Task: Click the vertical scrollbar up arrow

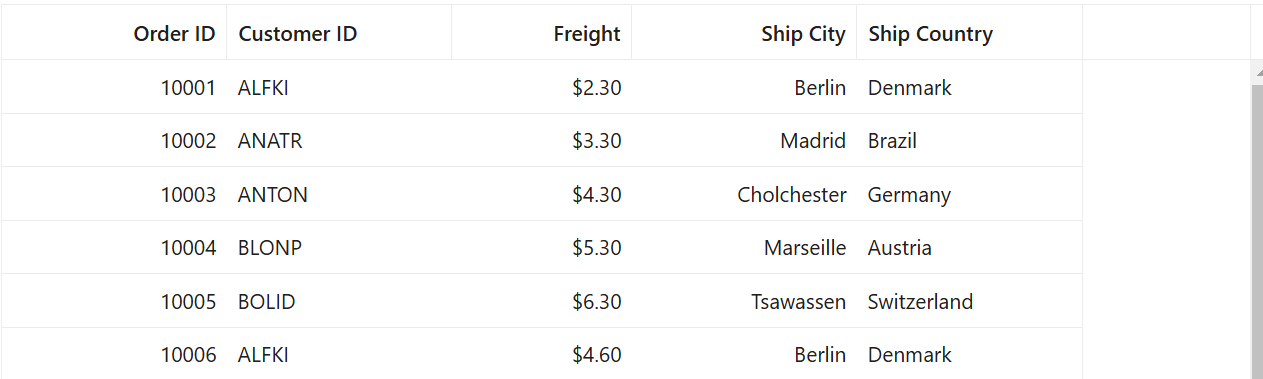Action: click(1257, 71)
